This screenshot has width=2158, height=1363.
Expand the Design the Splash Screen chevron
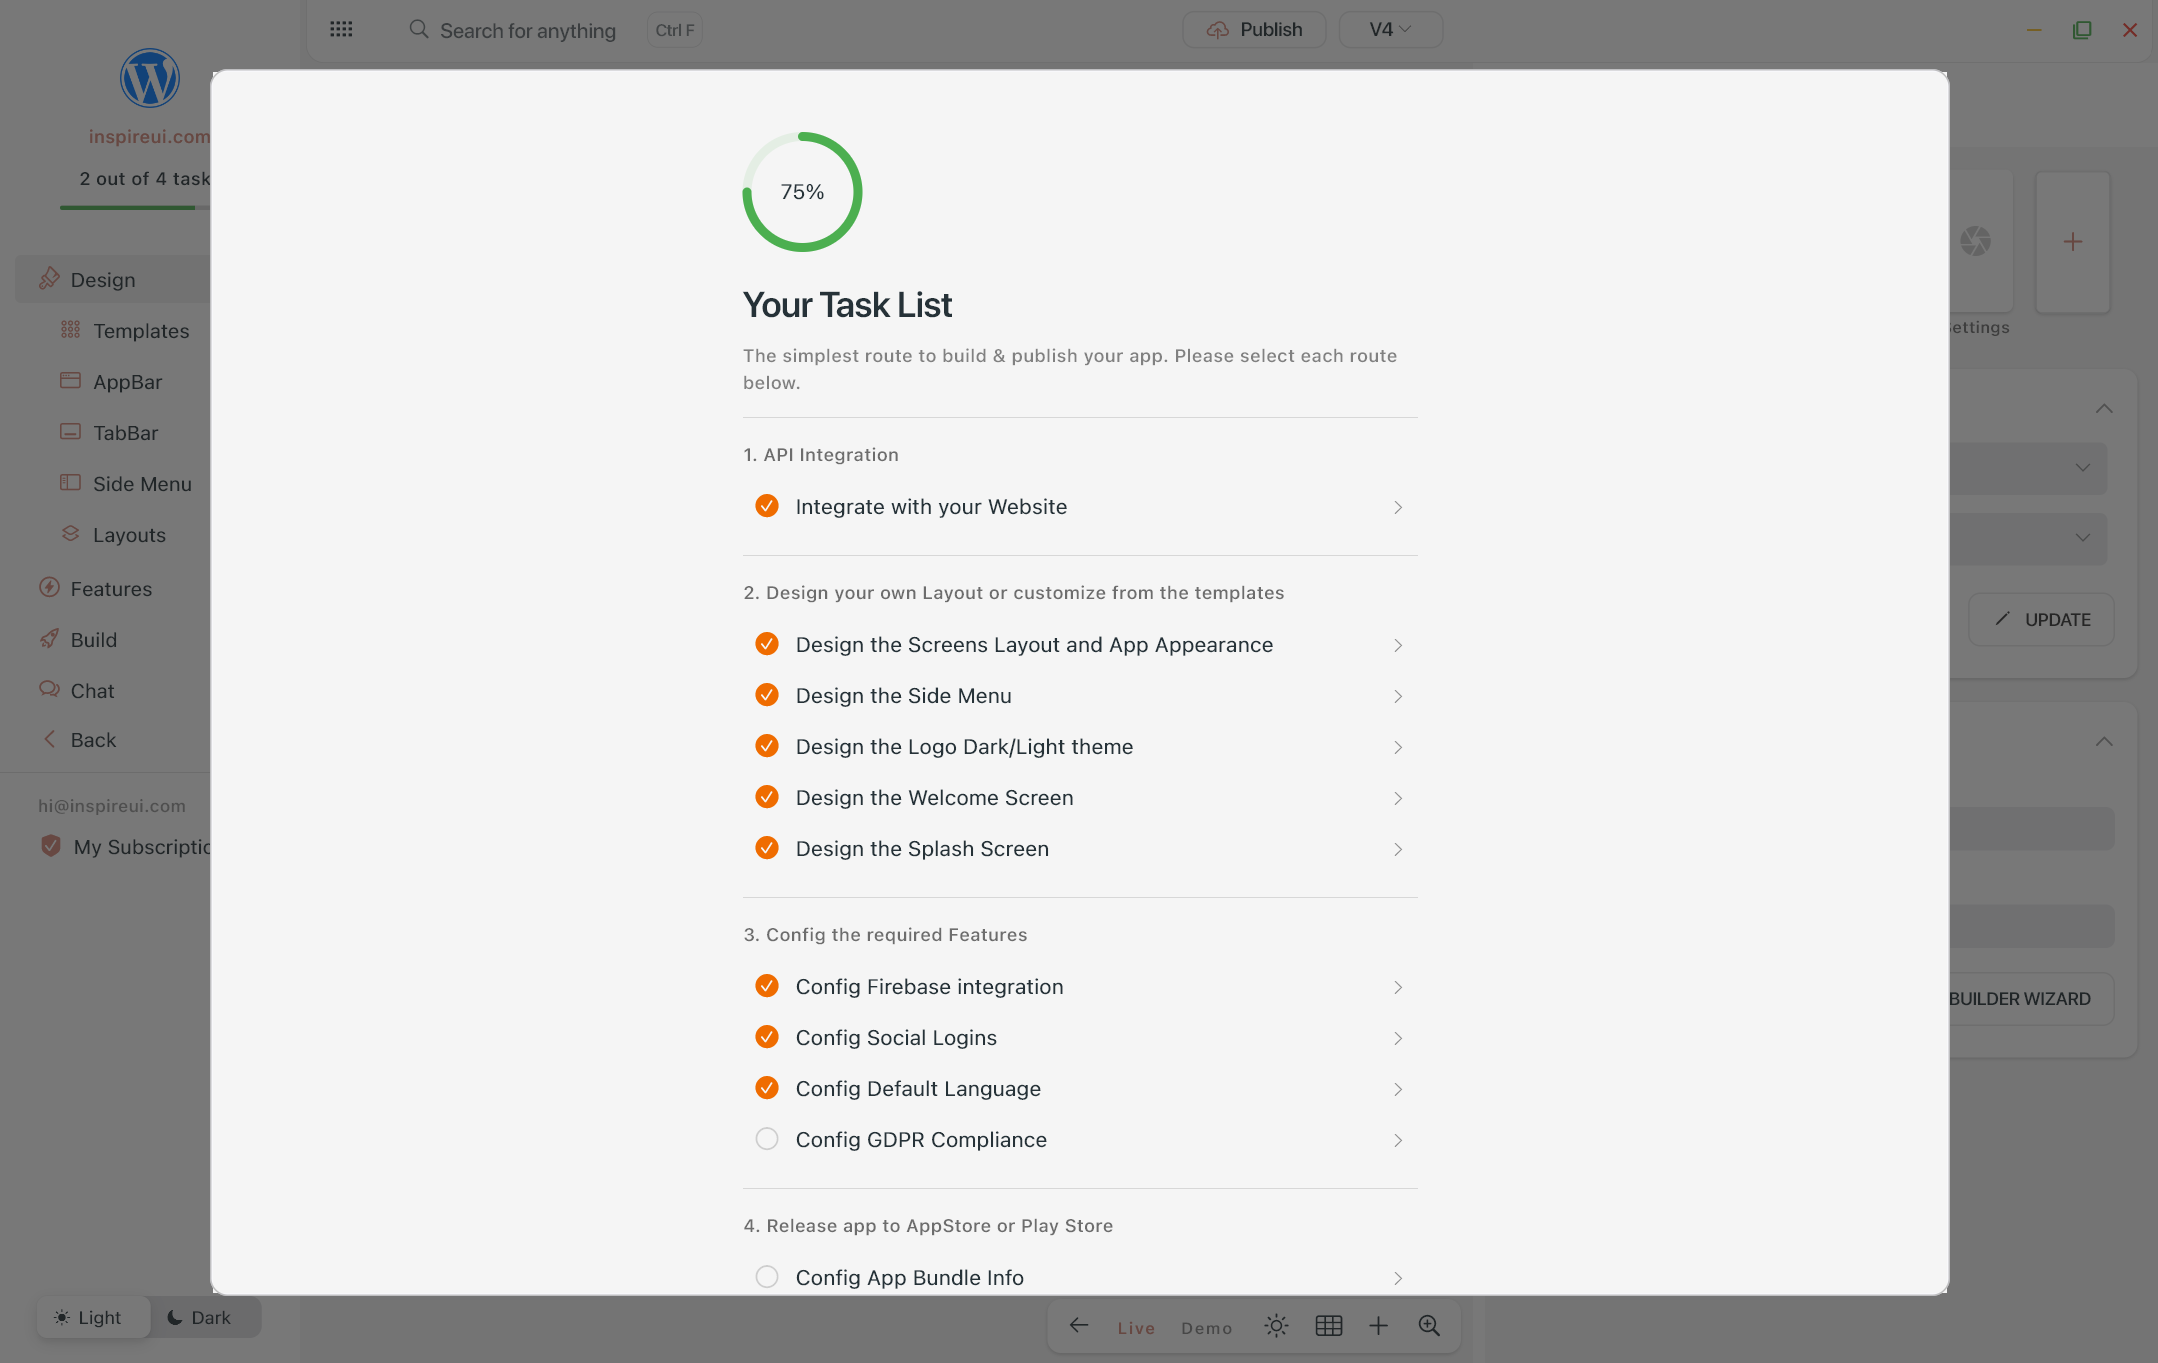[1398, 849]
